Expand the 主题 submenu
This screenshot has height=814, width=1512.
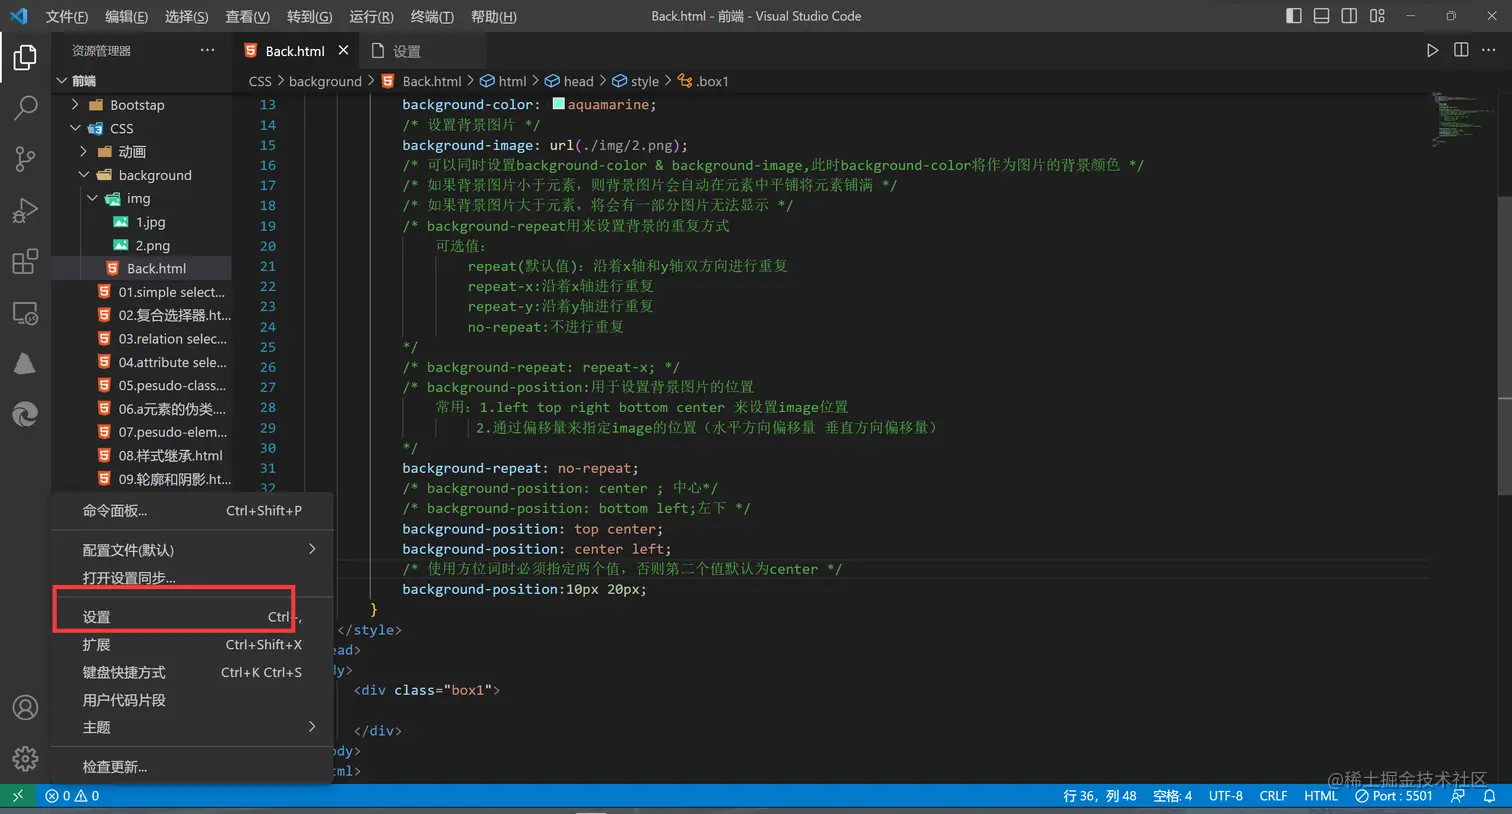point(192,727)
